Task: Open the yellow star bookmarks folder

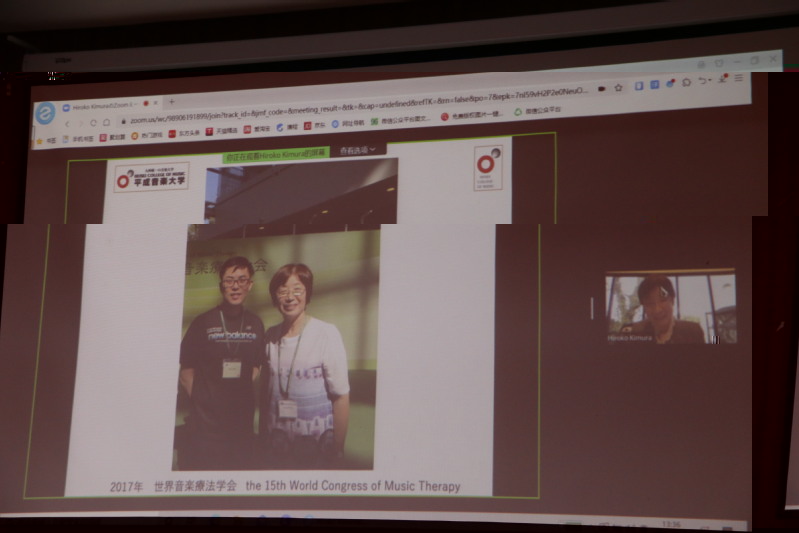Action: point(46,141)
